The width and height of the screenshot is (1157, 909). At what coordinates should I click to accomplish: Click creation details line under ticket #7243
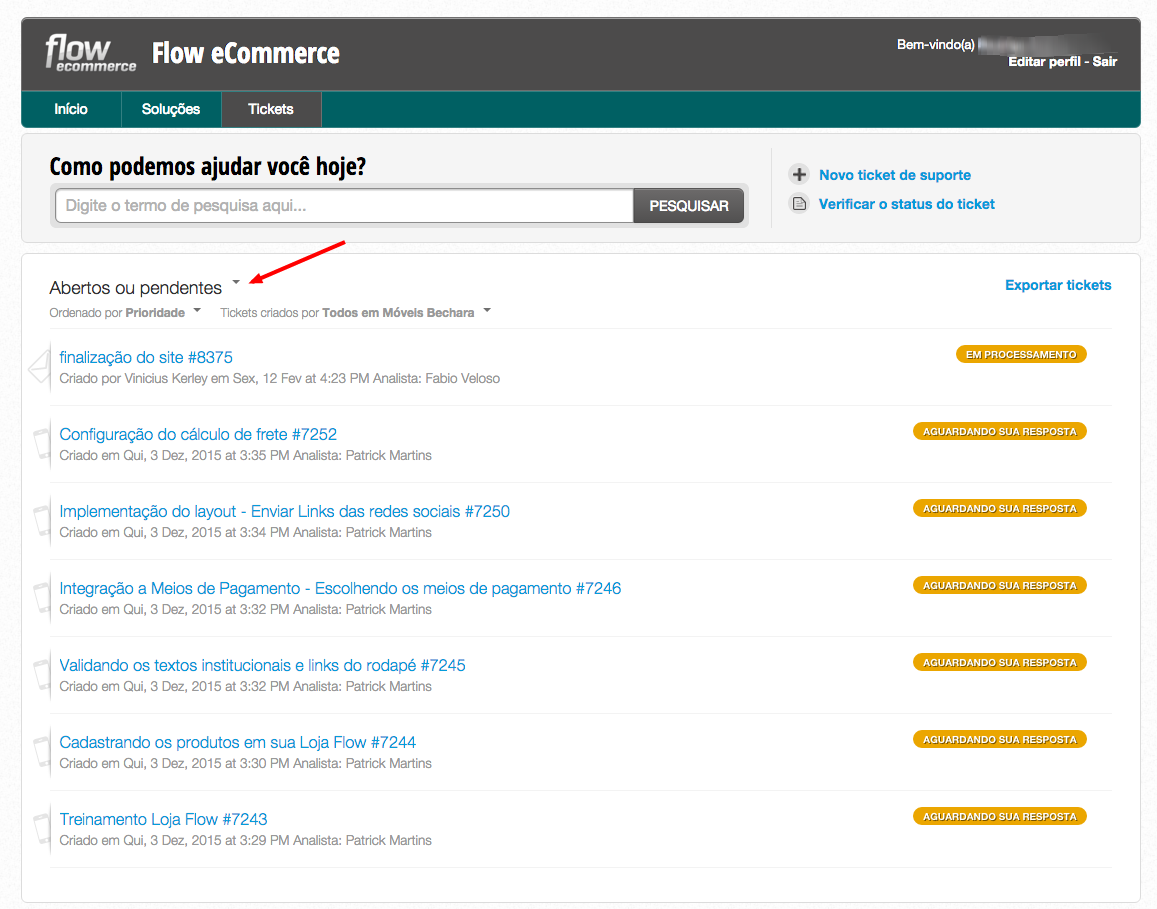245,840
